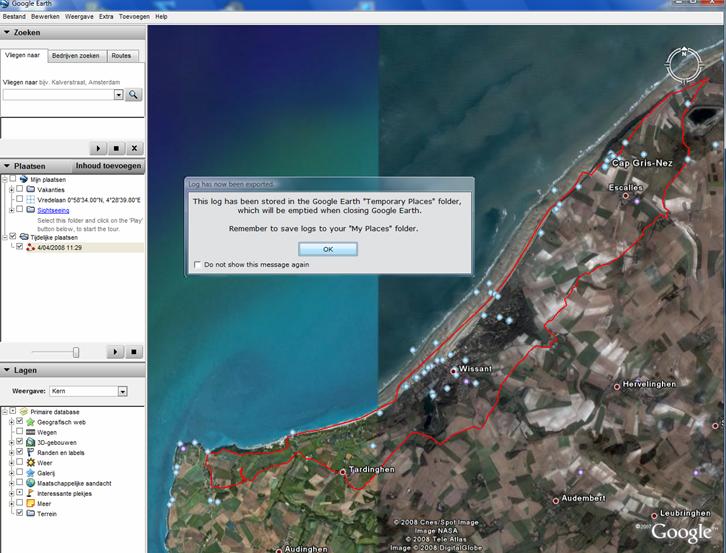The width and height of the screenshot is (726, 553).
Task: Open the Sightseeing link
Action: (53, 210)
